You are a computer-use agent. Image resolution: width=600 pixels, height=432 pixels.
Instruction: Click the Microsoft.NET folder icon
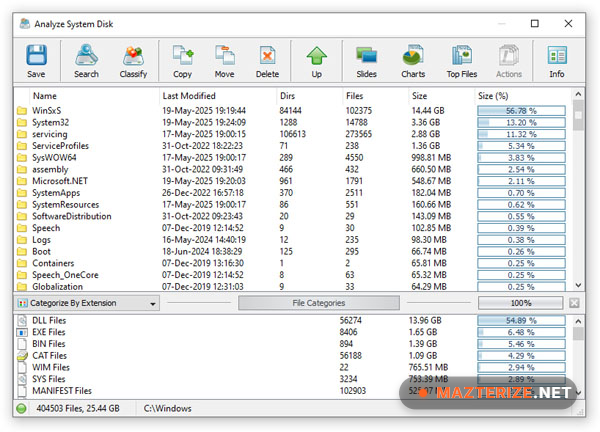point(22,181)
